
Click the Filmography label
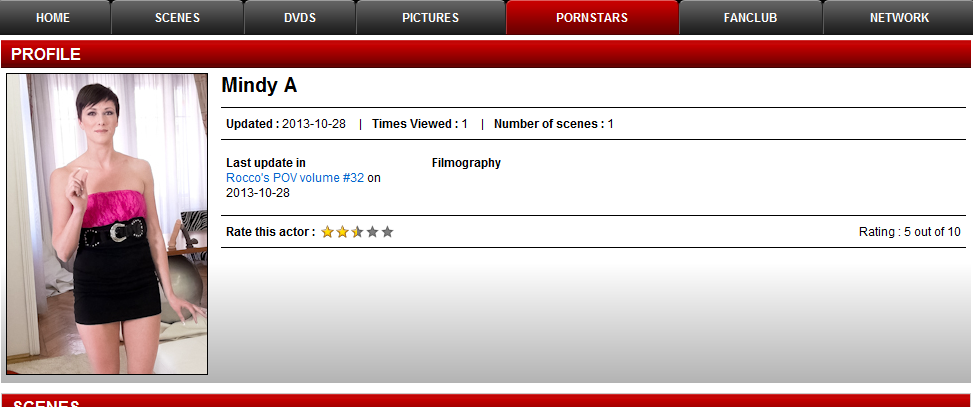coord(466,163)
